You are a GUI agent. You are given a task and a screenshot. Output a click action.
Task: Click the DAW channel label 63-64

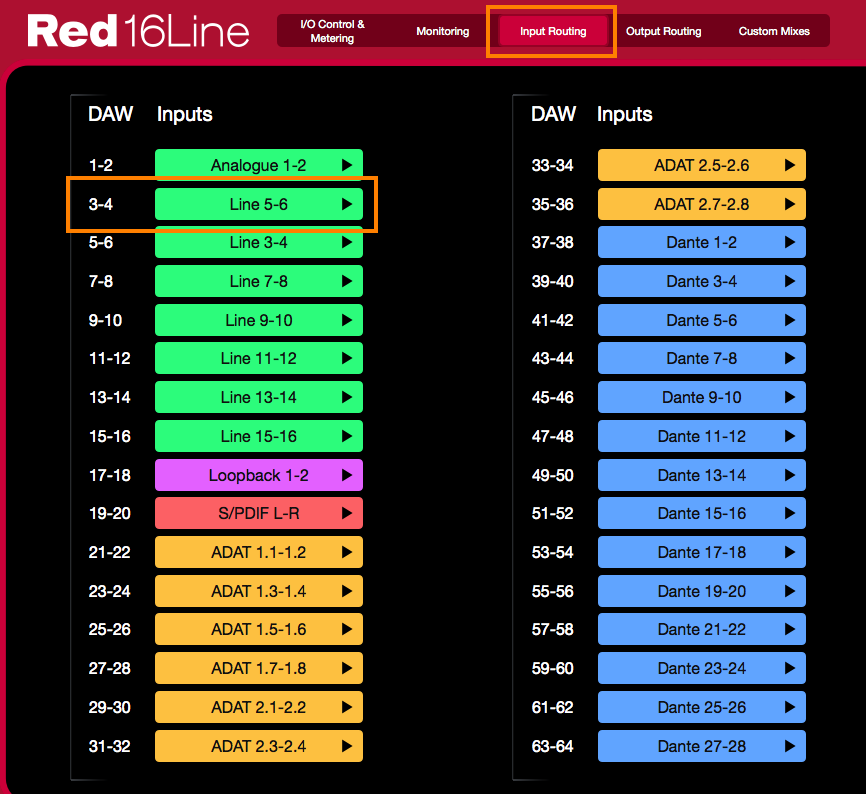click(552, 746)
